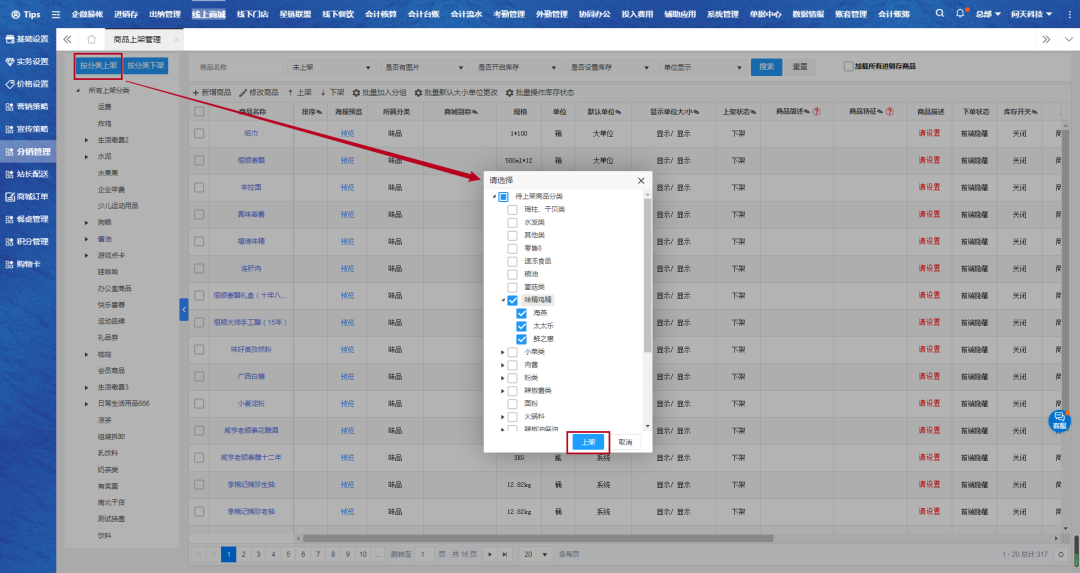Viewport: 1080px width, 573px height.
Task: Click 取消 to cancel the dialog
Action: pos(625,442)
